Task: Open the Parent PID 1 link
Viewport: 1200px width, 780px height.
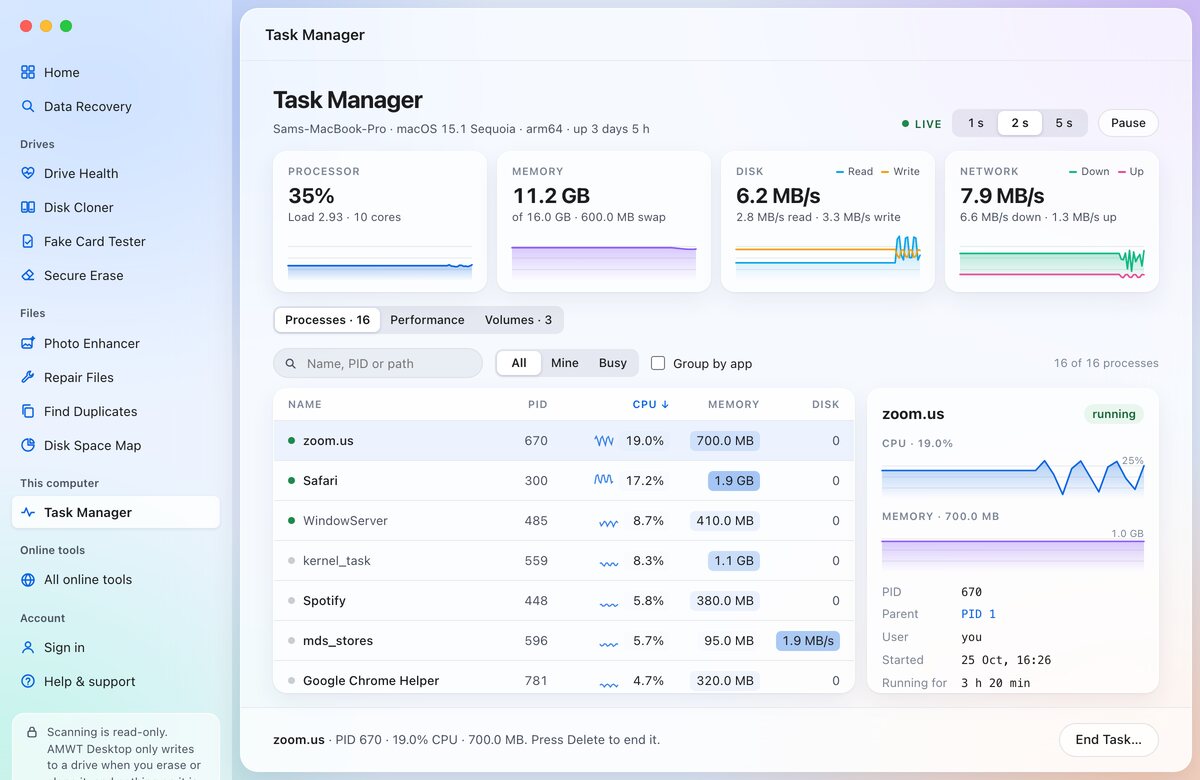Action: (x=978, y=614)
